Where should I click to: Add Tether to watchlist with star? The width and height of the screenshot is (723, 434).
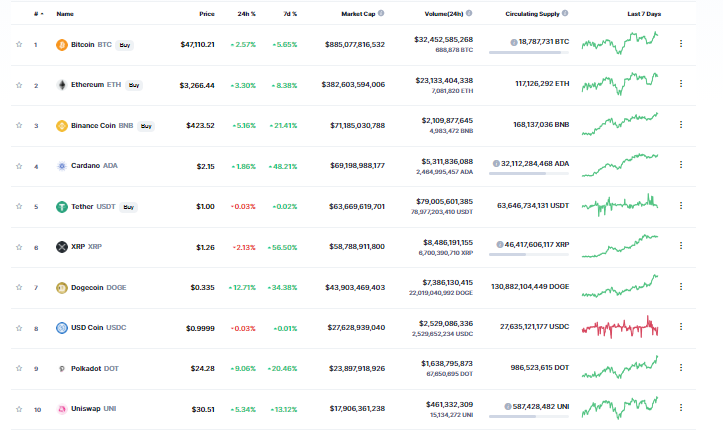pyautogui.click(x=19, y=206)
